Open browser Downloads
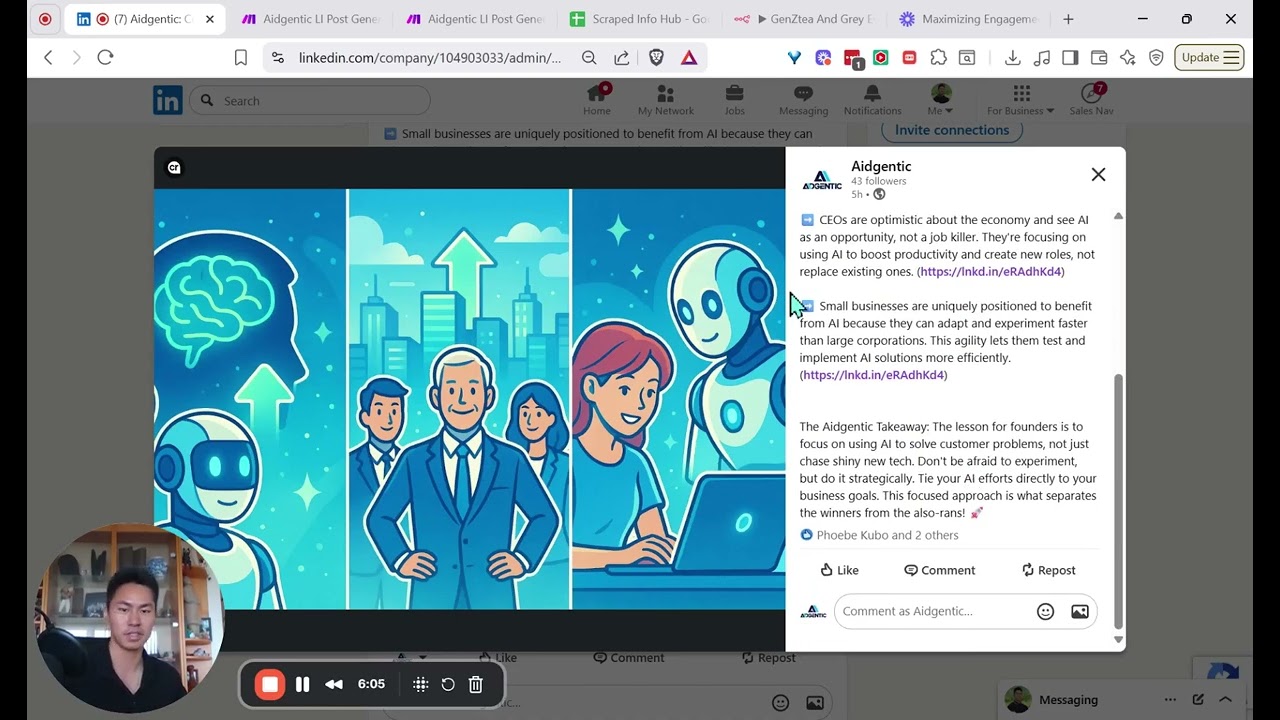Screen dimensions: 1280x720 pos(1012,58)
